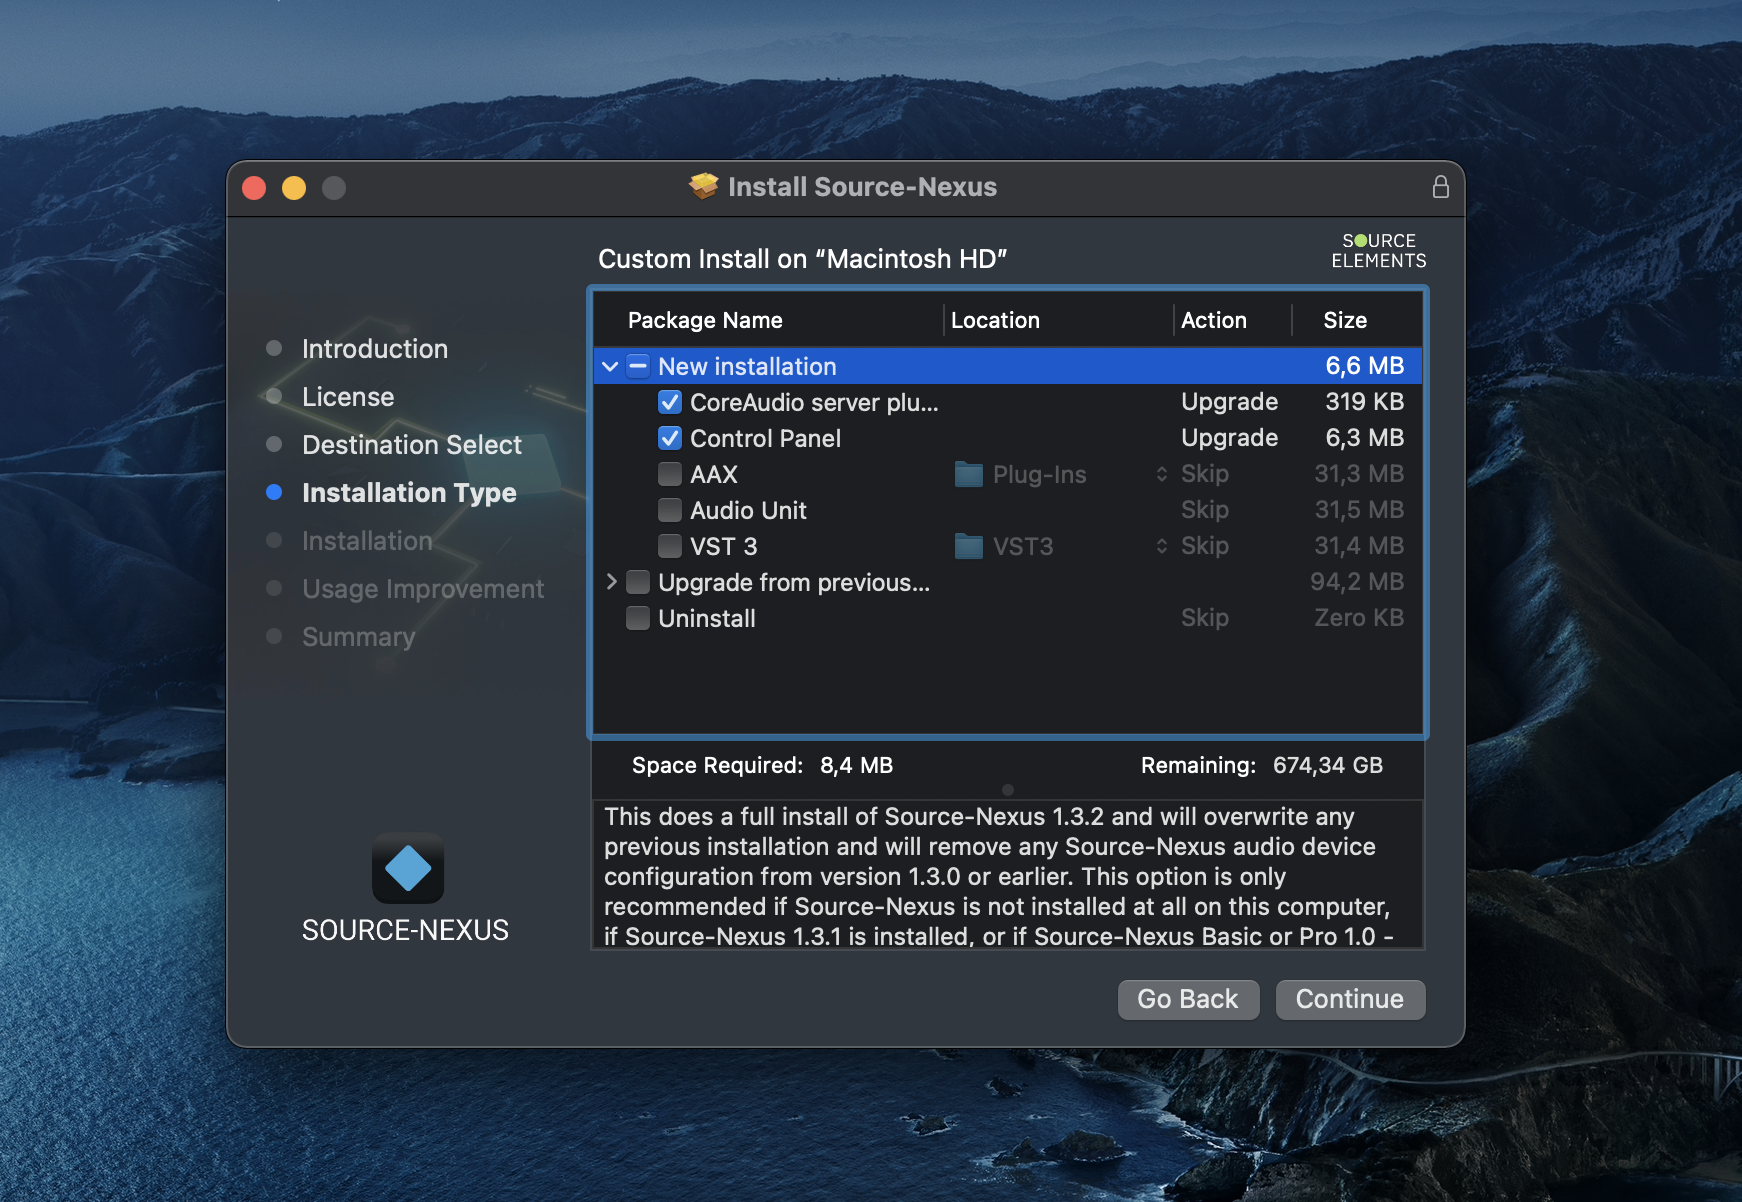Enable the AAX plug-in checkbox

point(670,474)
